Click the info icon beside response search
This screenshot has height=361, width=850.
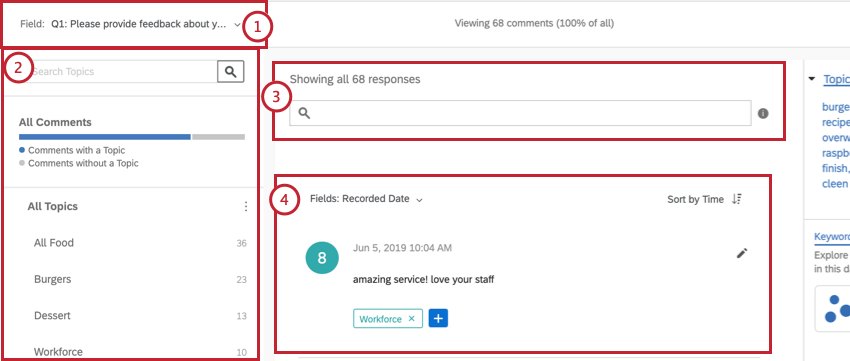pos(763,113)
